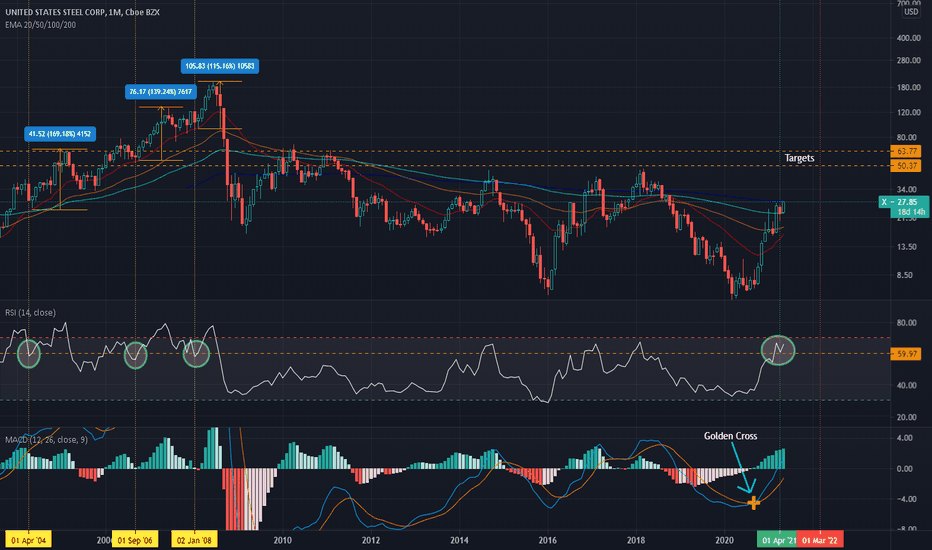Click the 8.50 price axis label
Image resolution: width=932 pixels, height=550 pixels.
click(904, 275)
